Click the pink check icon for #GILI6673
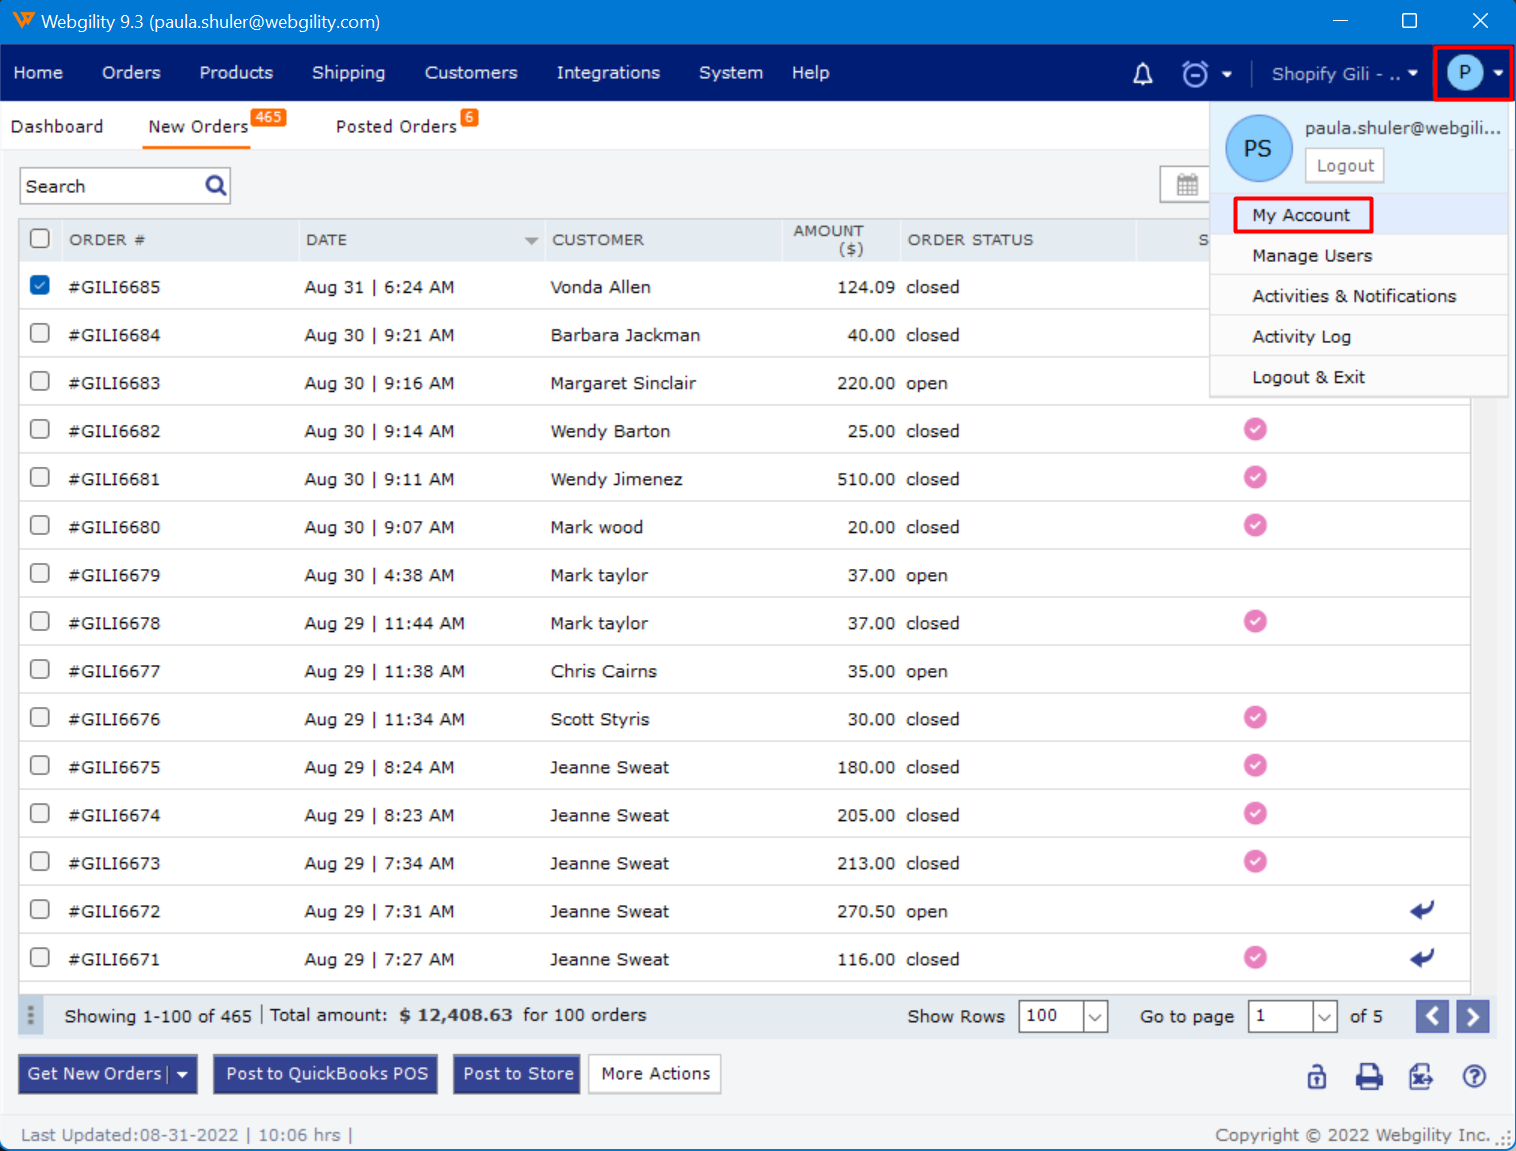This screenshot has width=1516, height=1151. pyautogui.click(x=1255, y=861)
